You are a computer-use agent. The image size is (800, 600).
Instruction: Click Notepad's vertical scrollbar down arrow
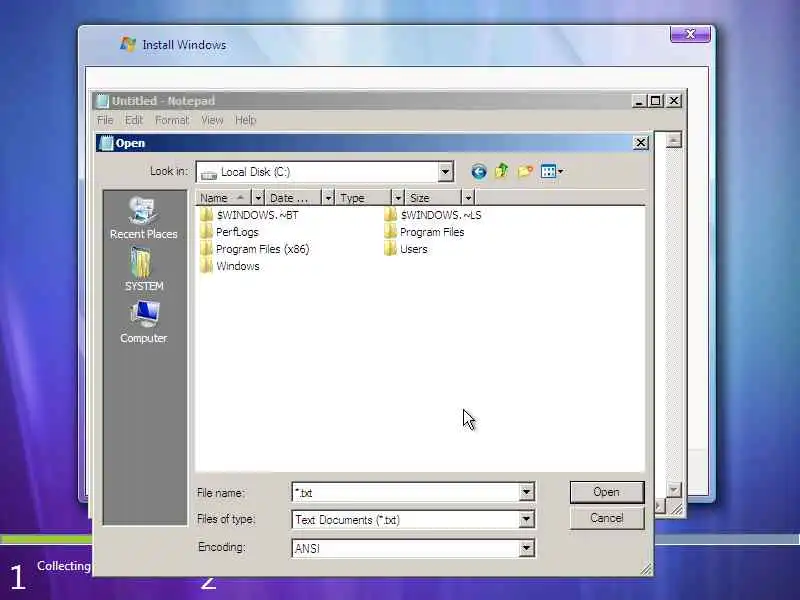pyautogui.click(x=673, y=490)
